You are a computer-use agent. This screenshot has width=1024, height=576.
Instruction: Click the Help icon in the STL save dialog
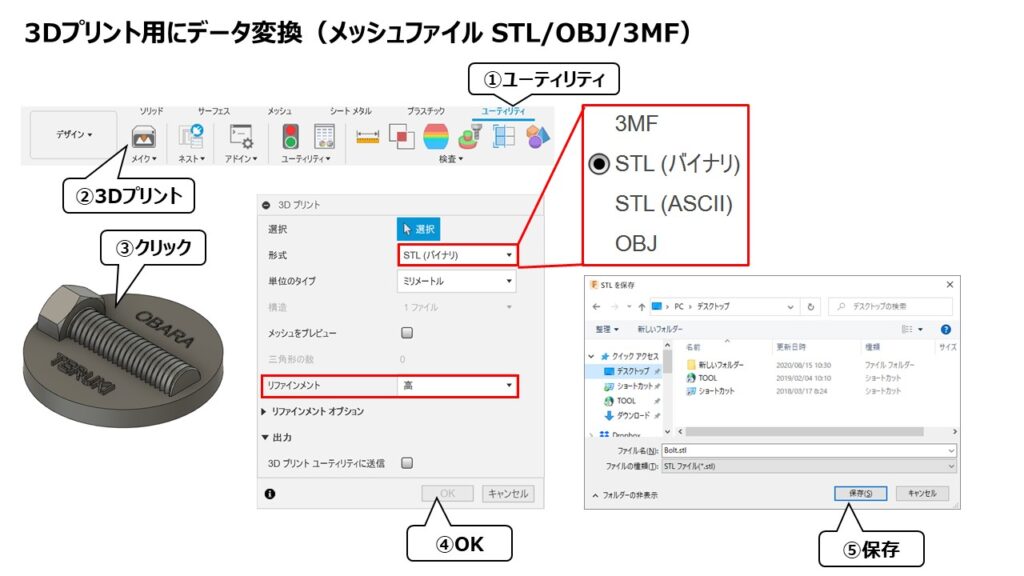click(x=948, y=330)
